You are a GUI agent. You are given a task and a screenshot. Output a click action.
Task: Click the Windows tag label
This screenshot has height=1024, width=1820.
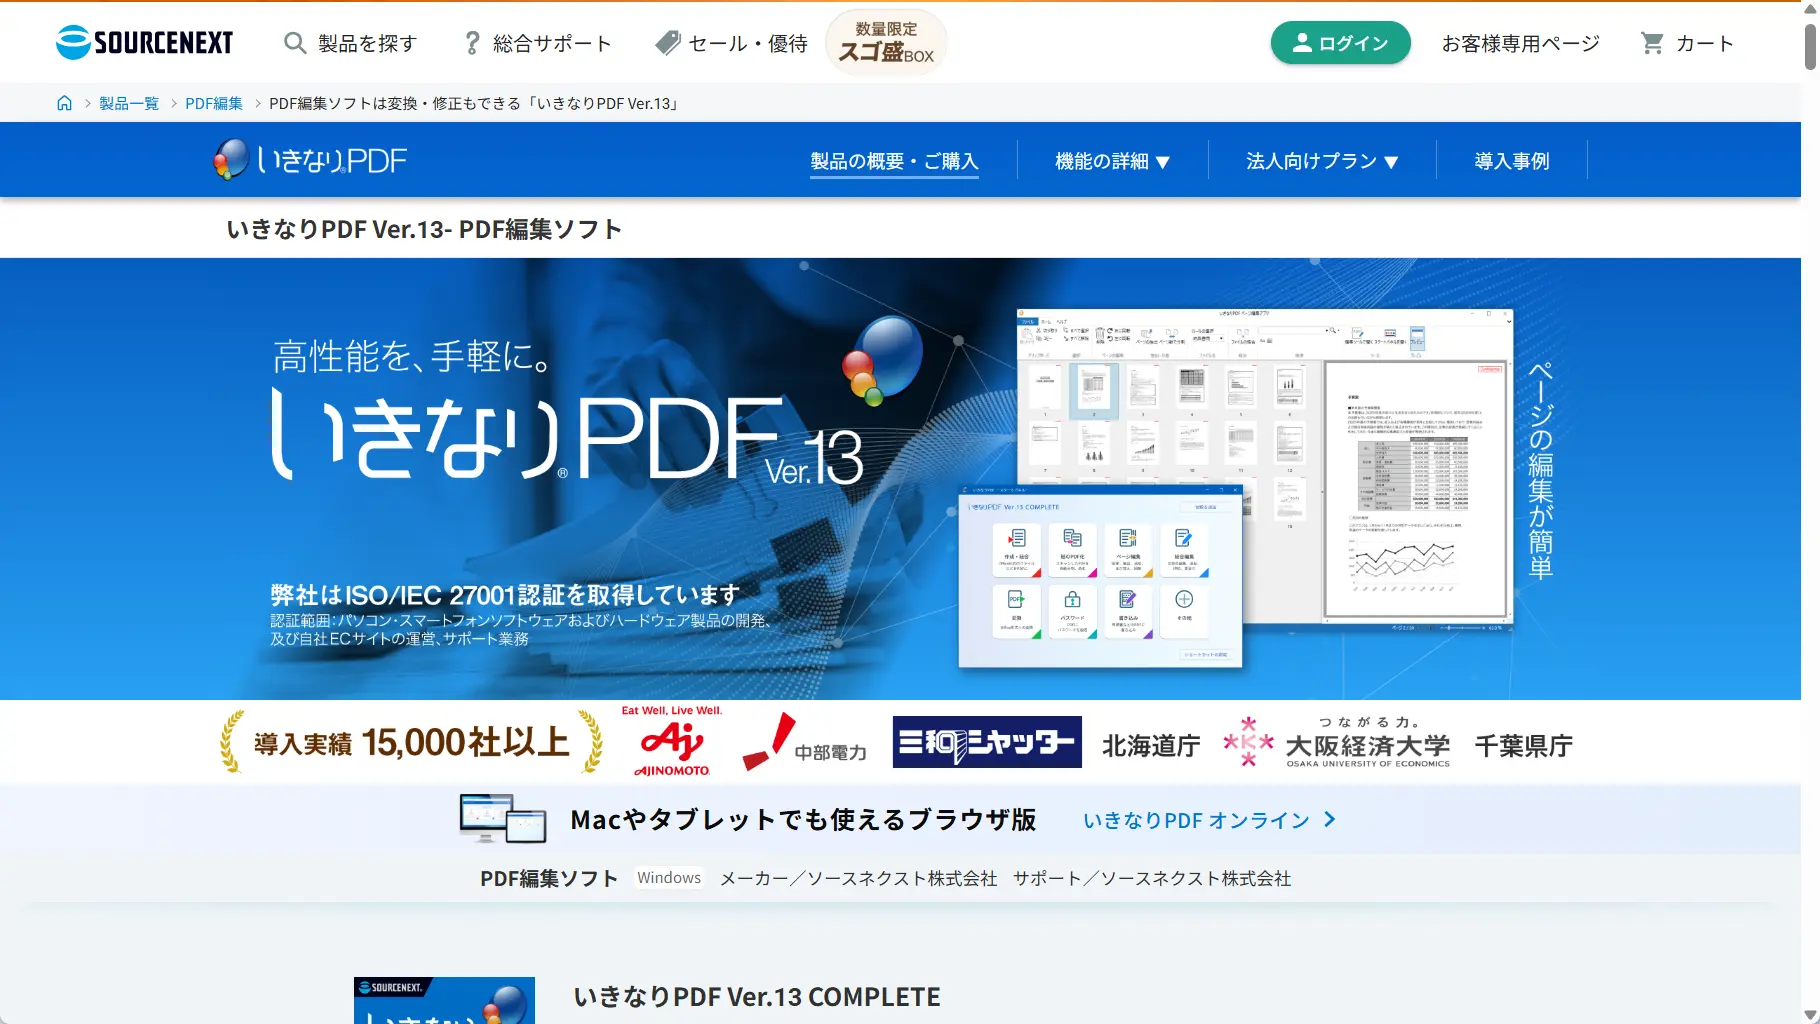coord(669,878)
